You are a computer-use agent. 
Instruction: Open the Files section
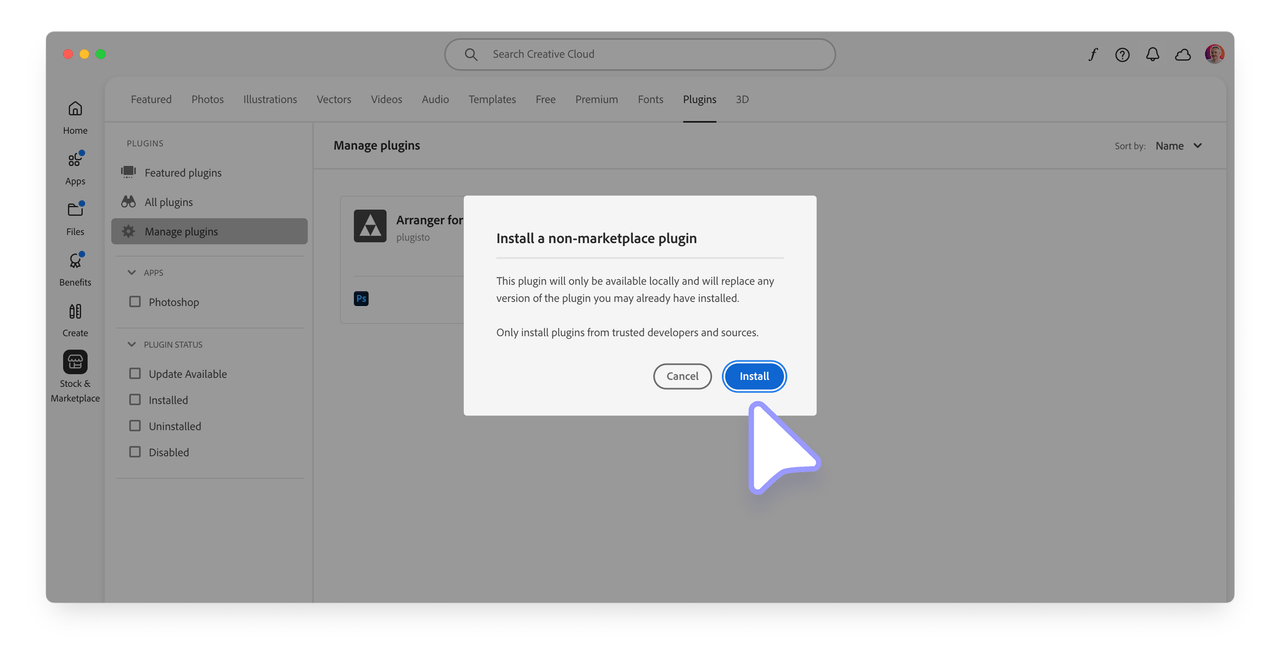(x=75, y=215)
